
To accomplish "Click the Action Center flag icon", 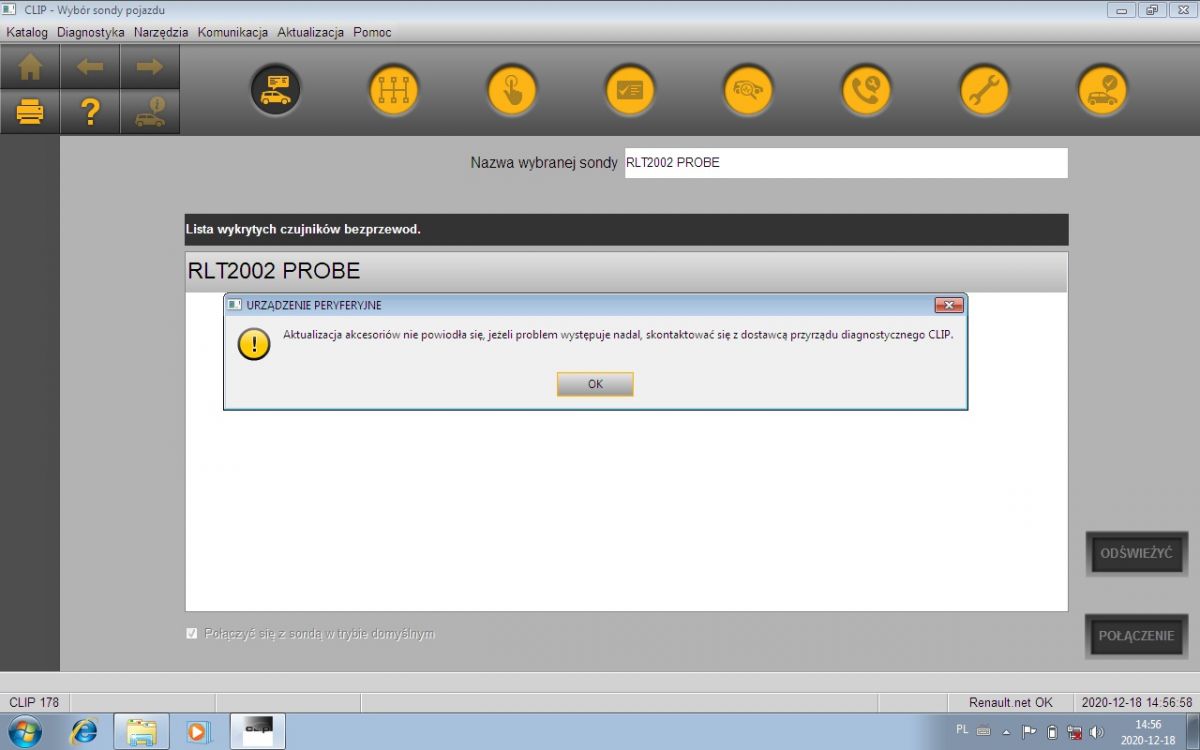I will tap(1029, 731).
